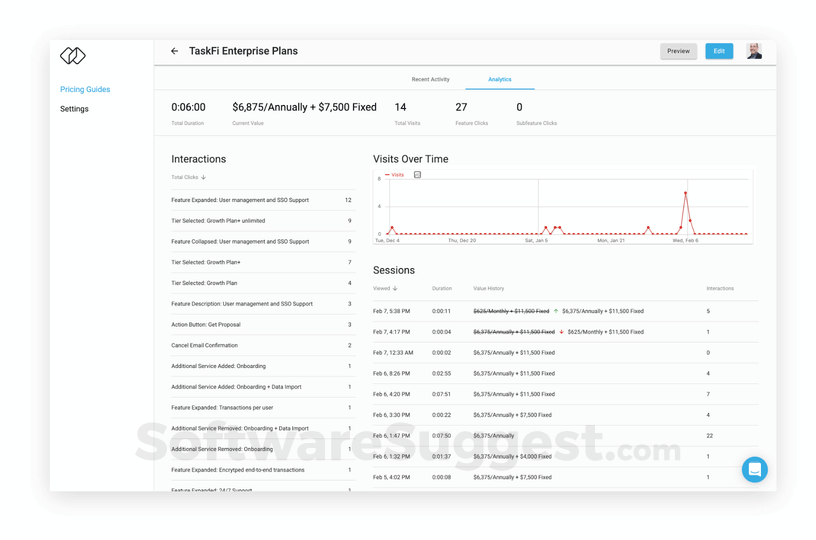
Task: Select the Feb 6, 8:26 PM session
Action: pyautogui.click(x=565, y=374)
